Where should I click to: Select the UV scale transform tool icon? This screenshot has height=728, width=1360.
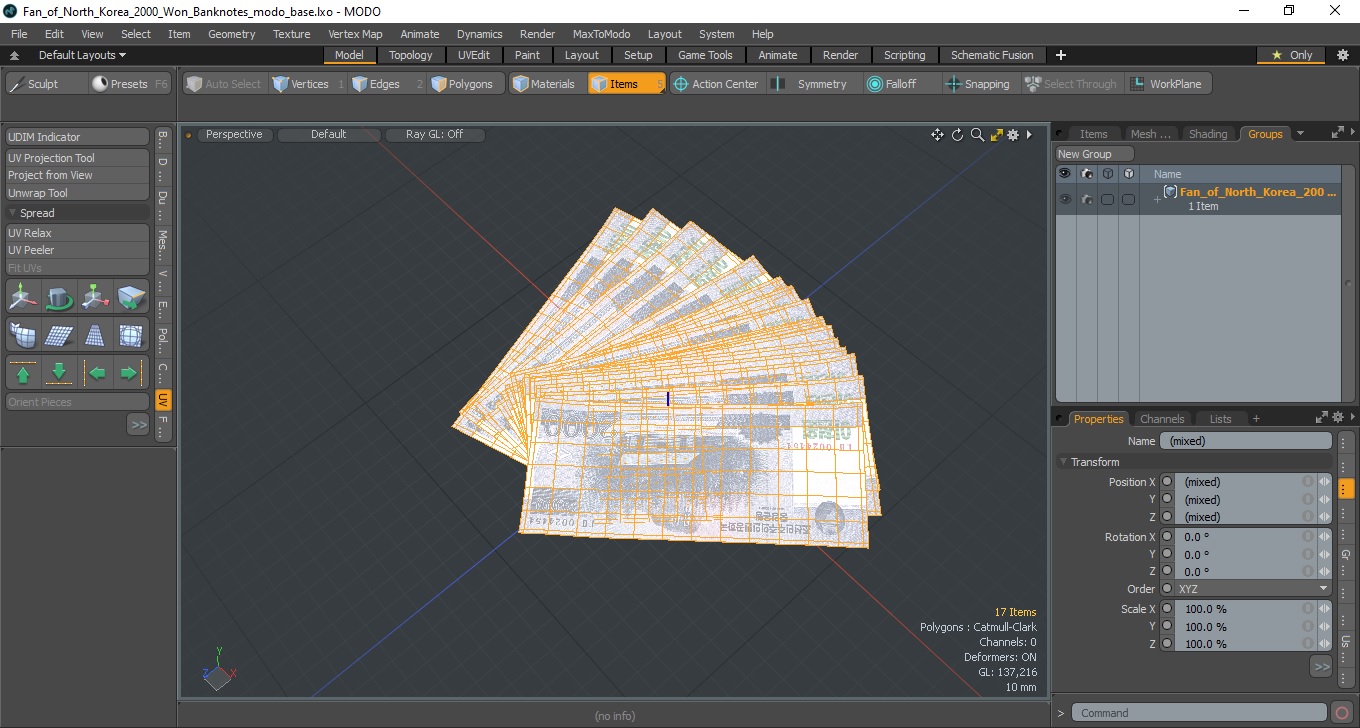(x=96, y=297)
